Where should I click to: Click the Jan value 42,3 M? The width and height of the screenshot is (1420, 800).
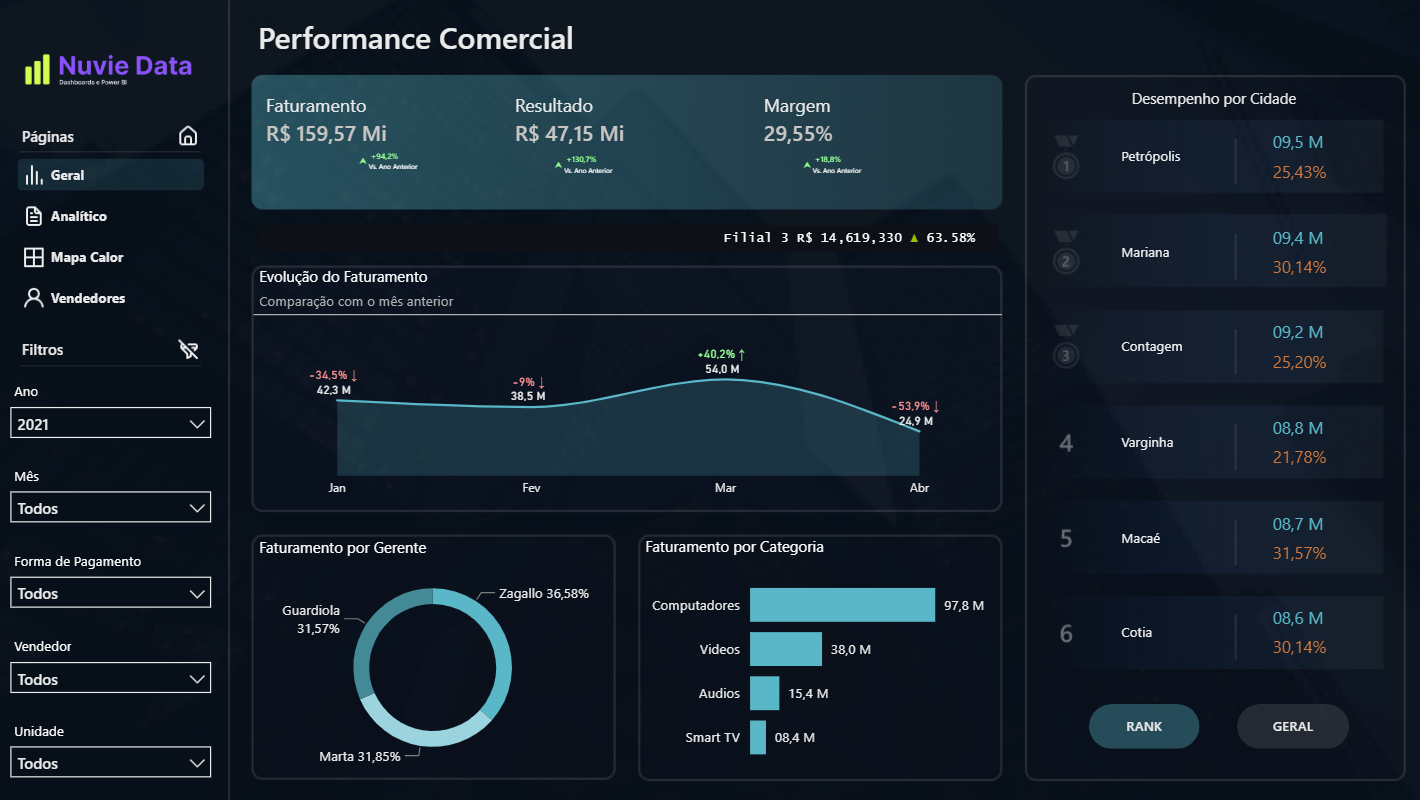[x=334, y=390]
